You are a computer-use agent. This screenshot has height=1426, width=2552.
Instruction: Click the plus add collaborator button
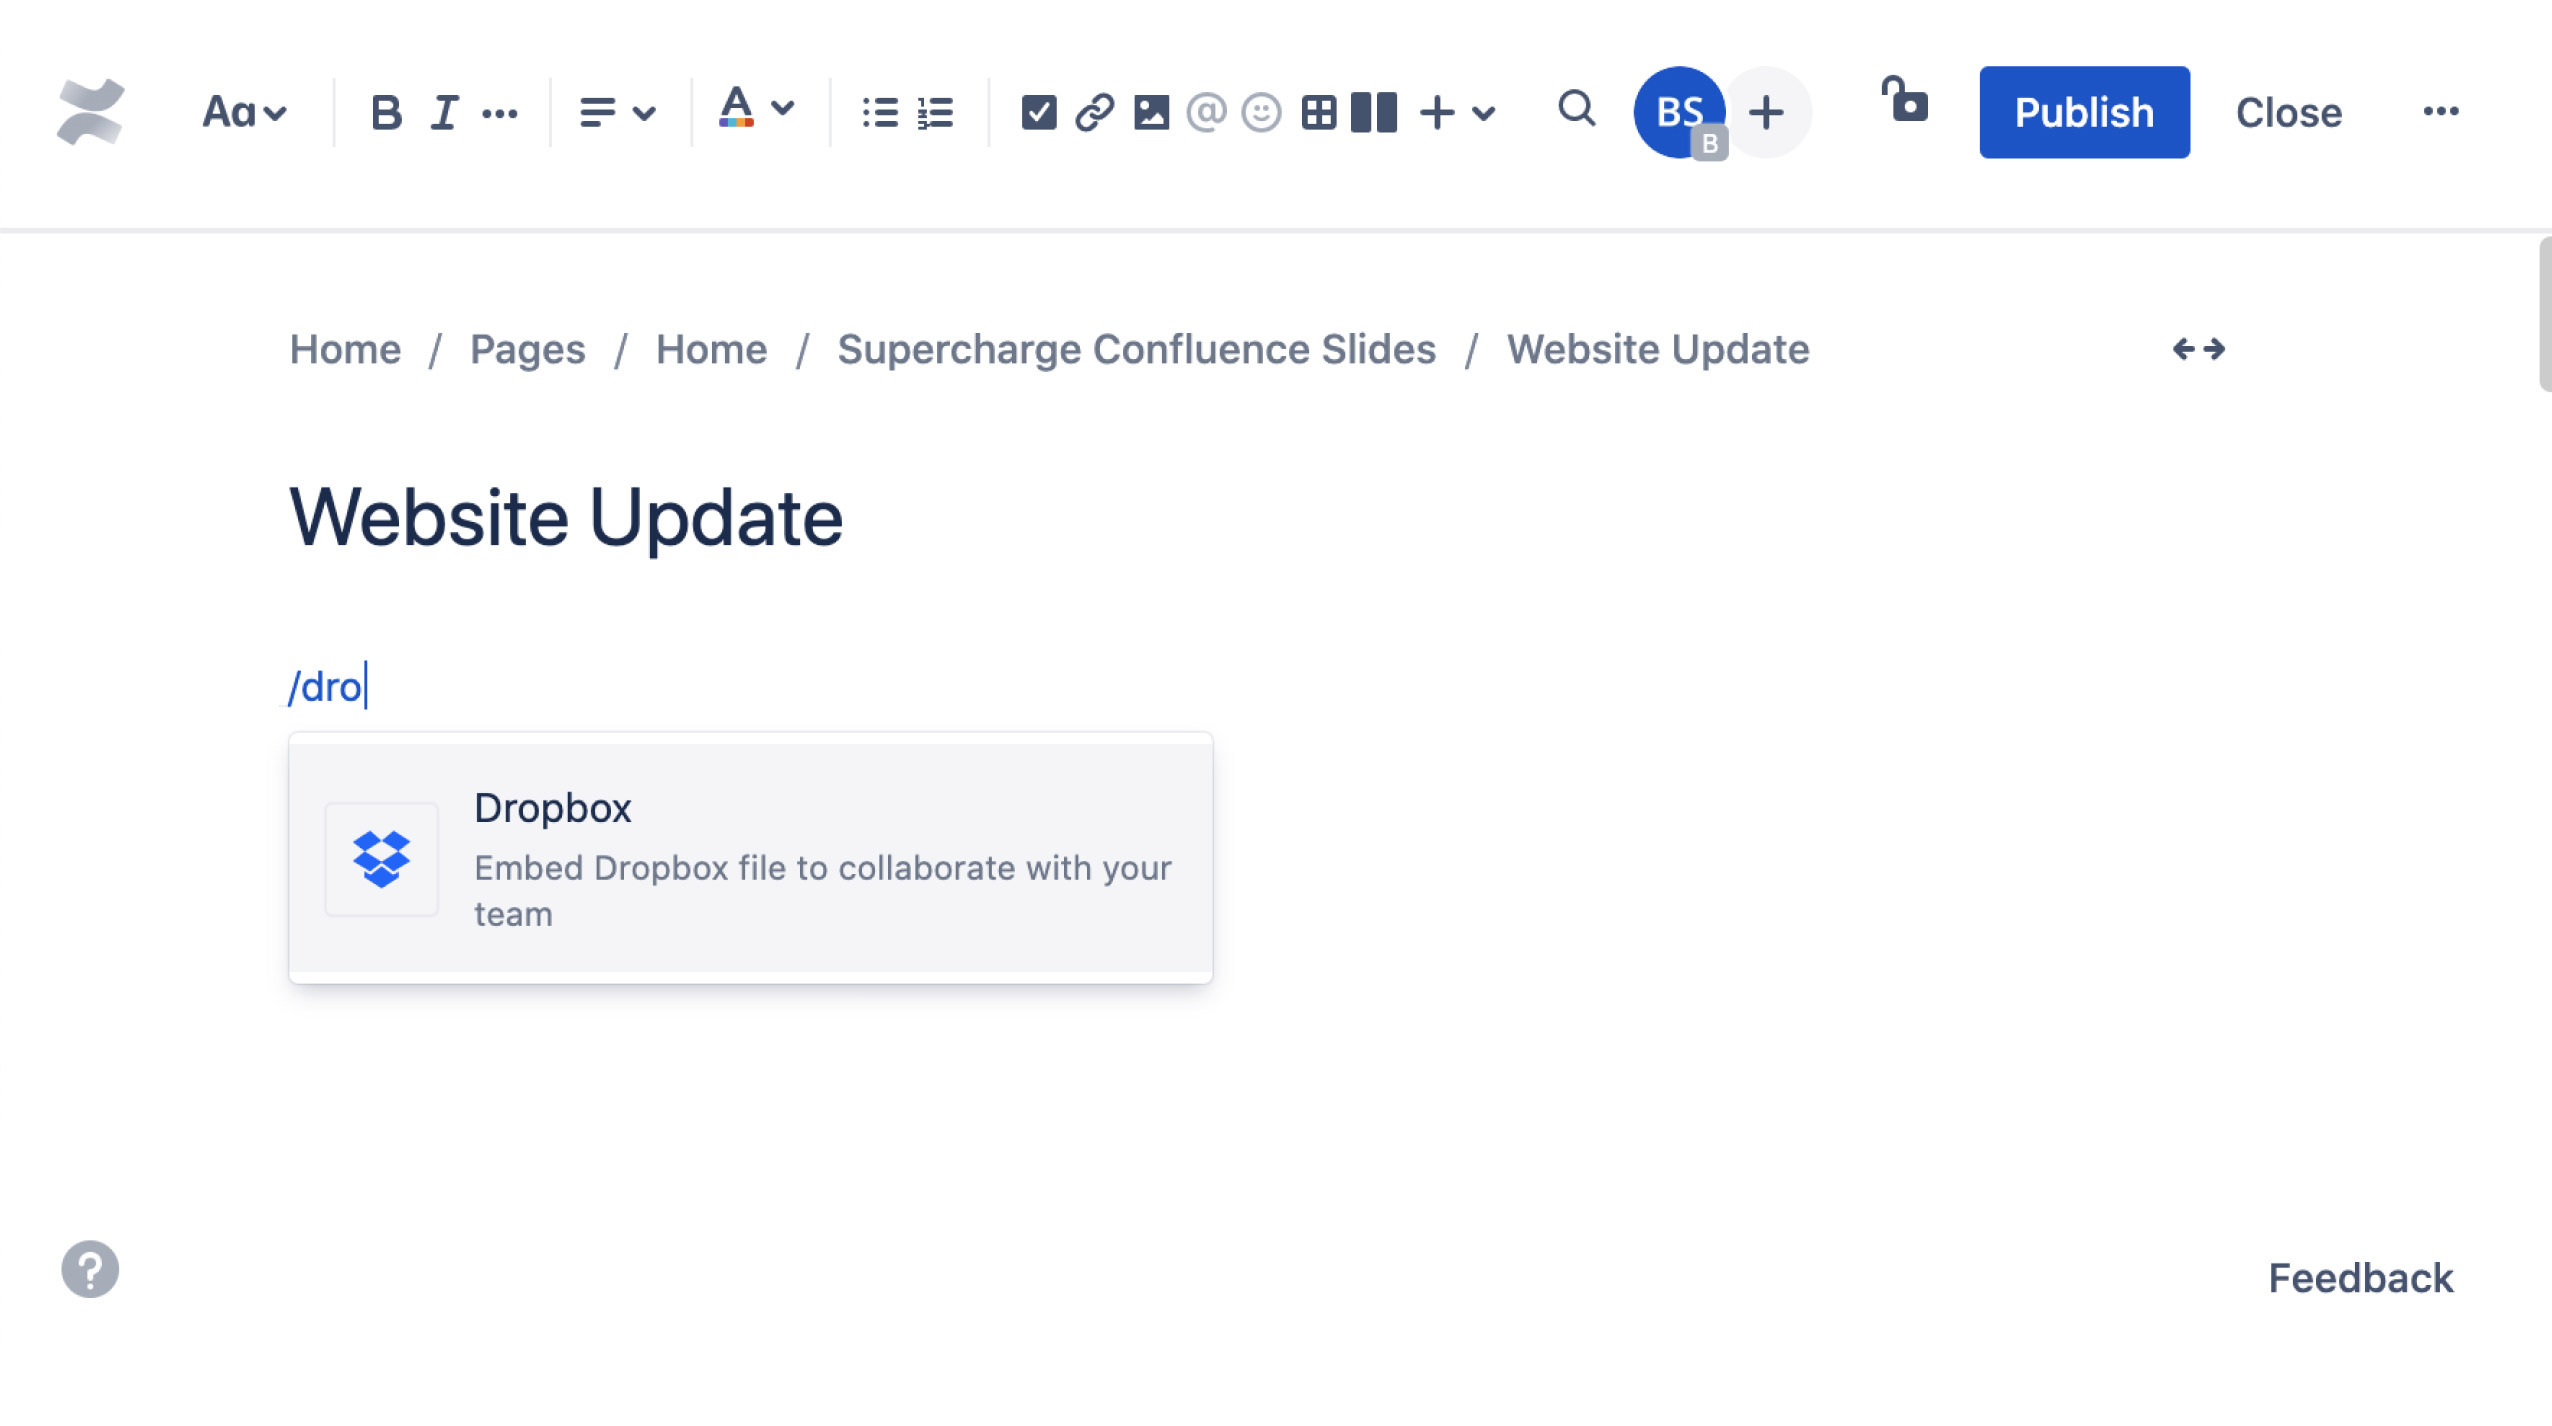click(x=1765, y=110)
